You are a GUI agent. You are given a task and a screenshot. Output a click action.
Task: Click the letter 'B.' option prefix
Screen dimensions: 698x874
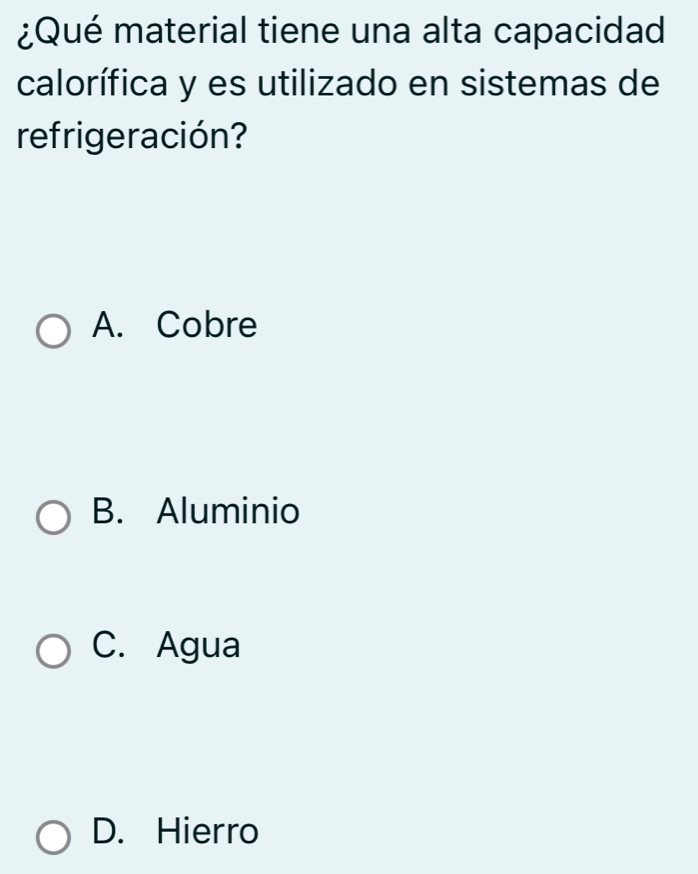tap(112, 512)
